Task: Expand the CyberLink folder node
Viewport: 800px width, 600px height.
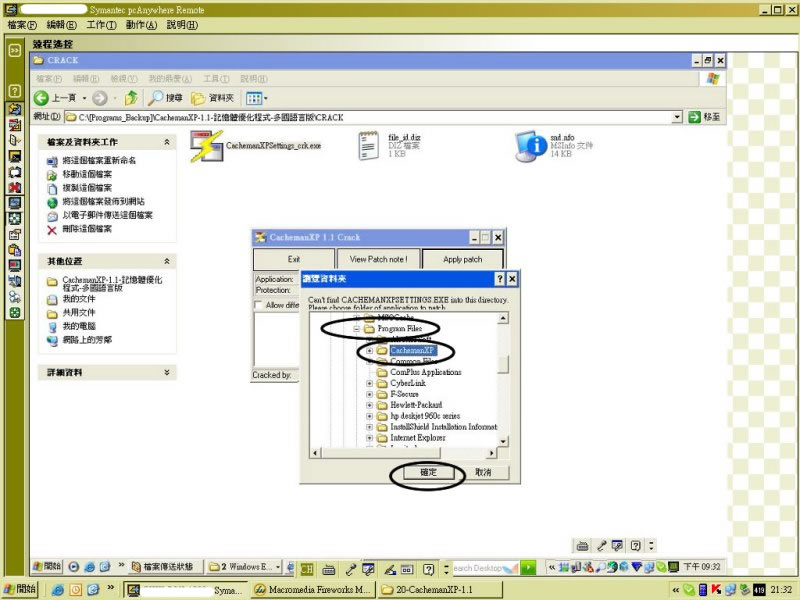Action: pos(369,383)
